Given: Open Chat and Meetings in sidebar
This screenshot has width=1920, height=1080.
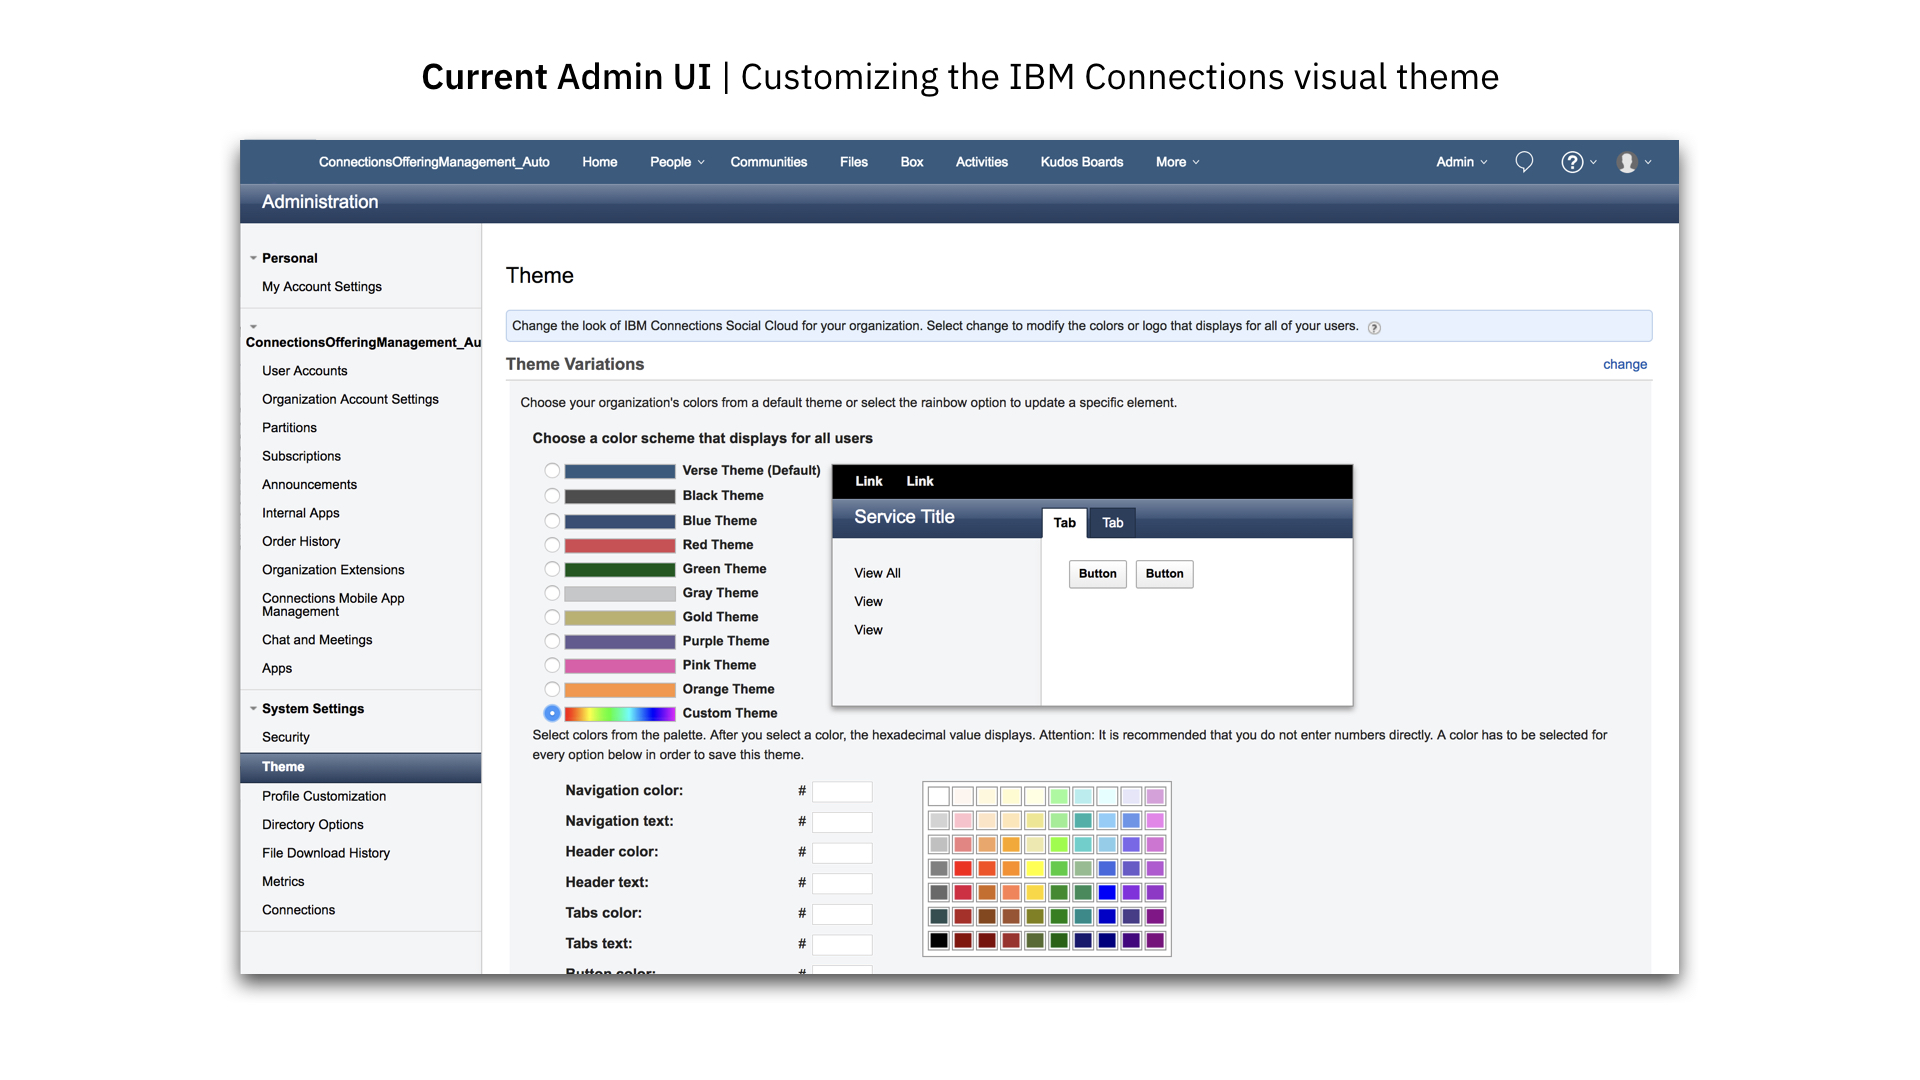Looking at the screenshot, I should [x=317, y=640].
